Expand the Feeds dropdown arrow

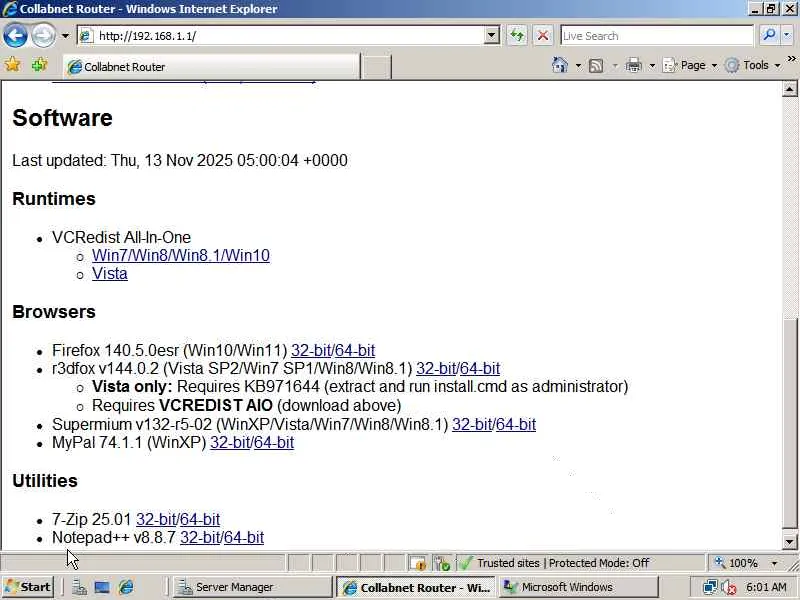coord(615,65)
